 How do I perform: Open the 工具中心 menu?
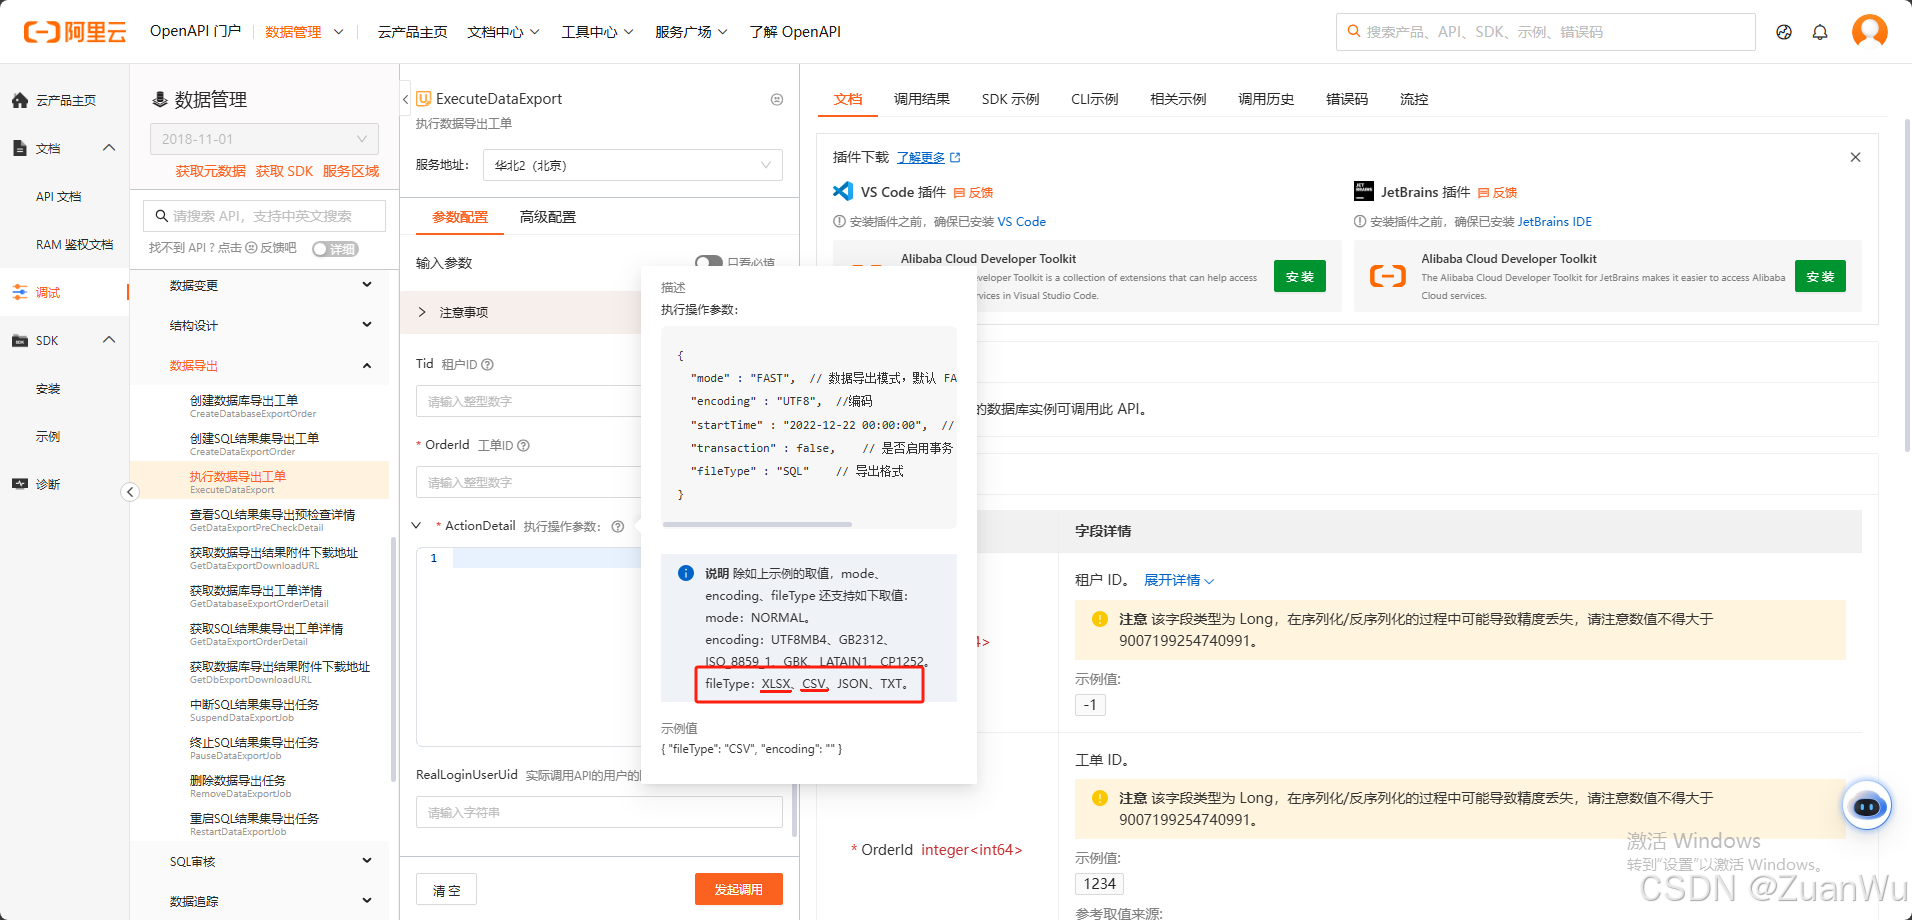click(597, 32)
